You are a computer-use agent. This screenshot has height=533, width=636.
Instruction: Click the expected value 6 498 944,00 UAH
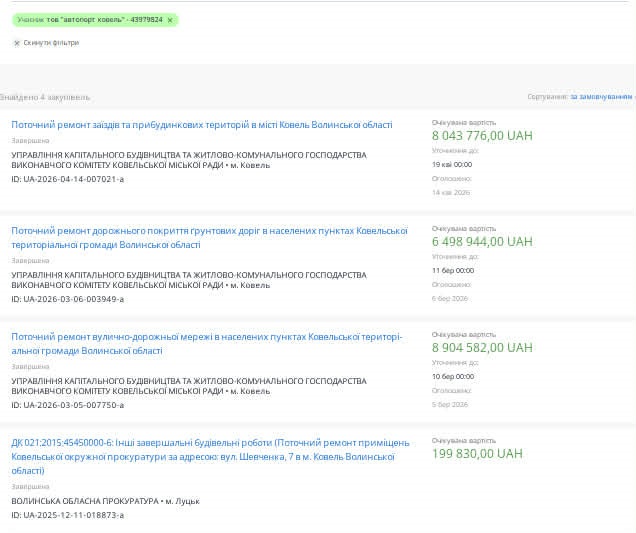482,242
